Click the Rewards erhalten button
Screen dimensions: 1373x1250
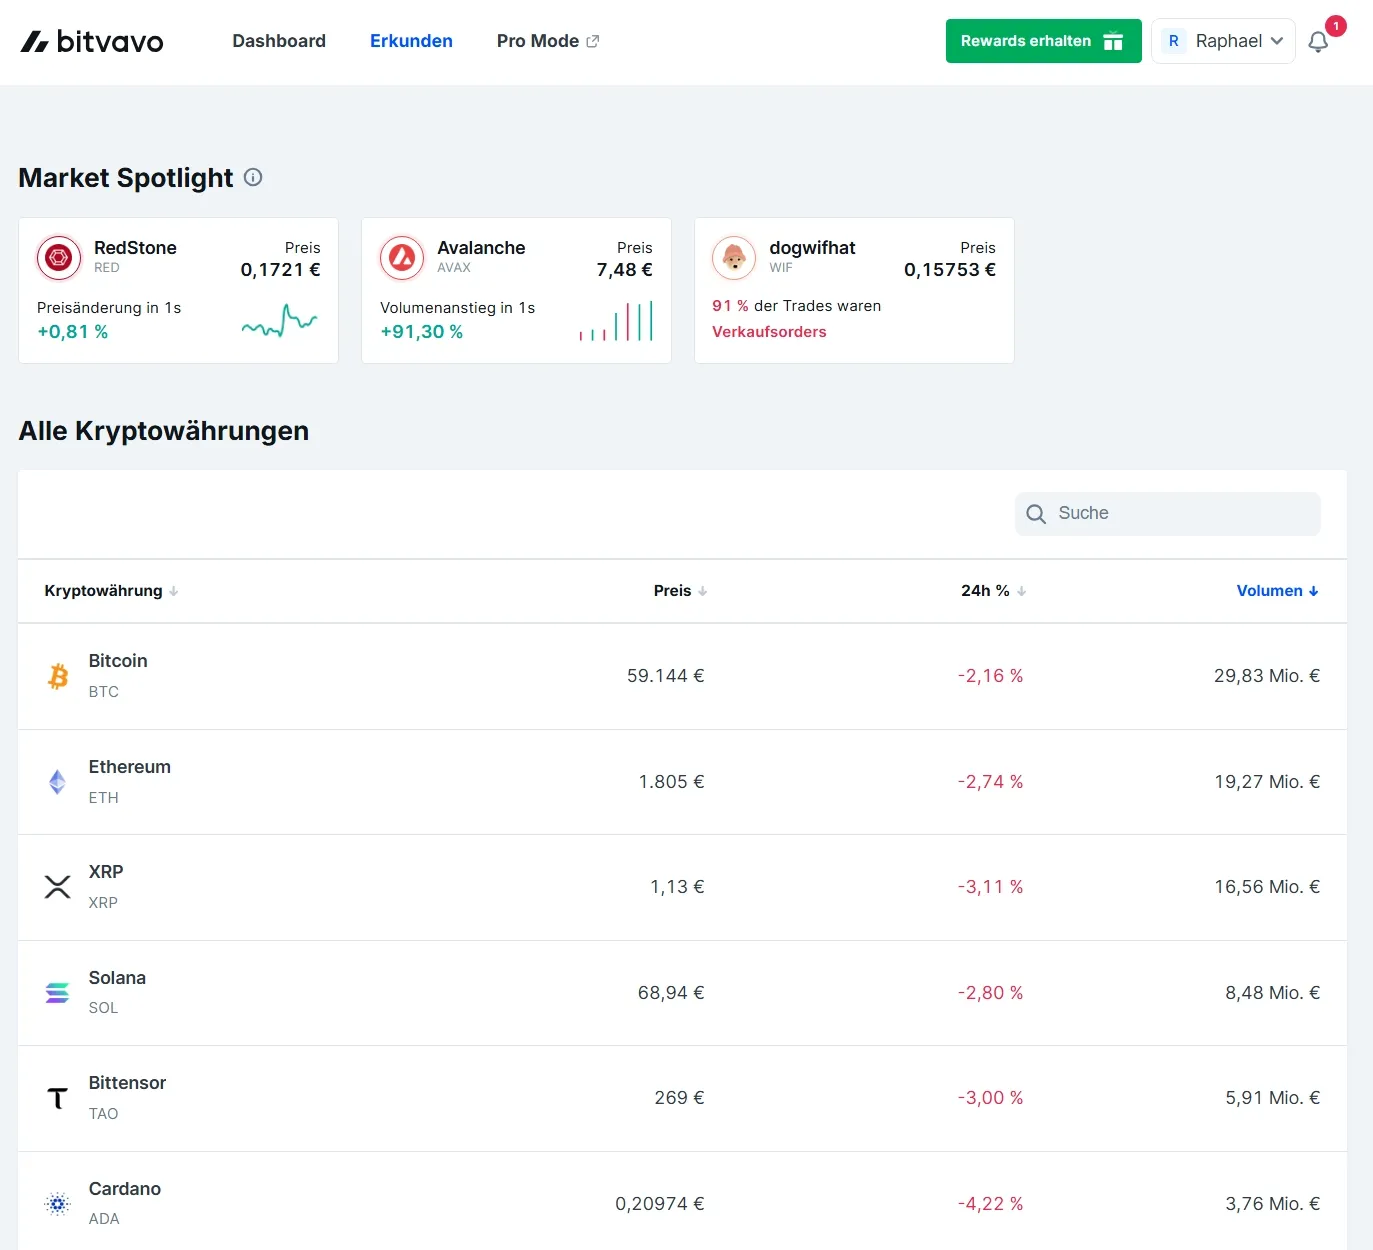(x=1044, y=41)
